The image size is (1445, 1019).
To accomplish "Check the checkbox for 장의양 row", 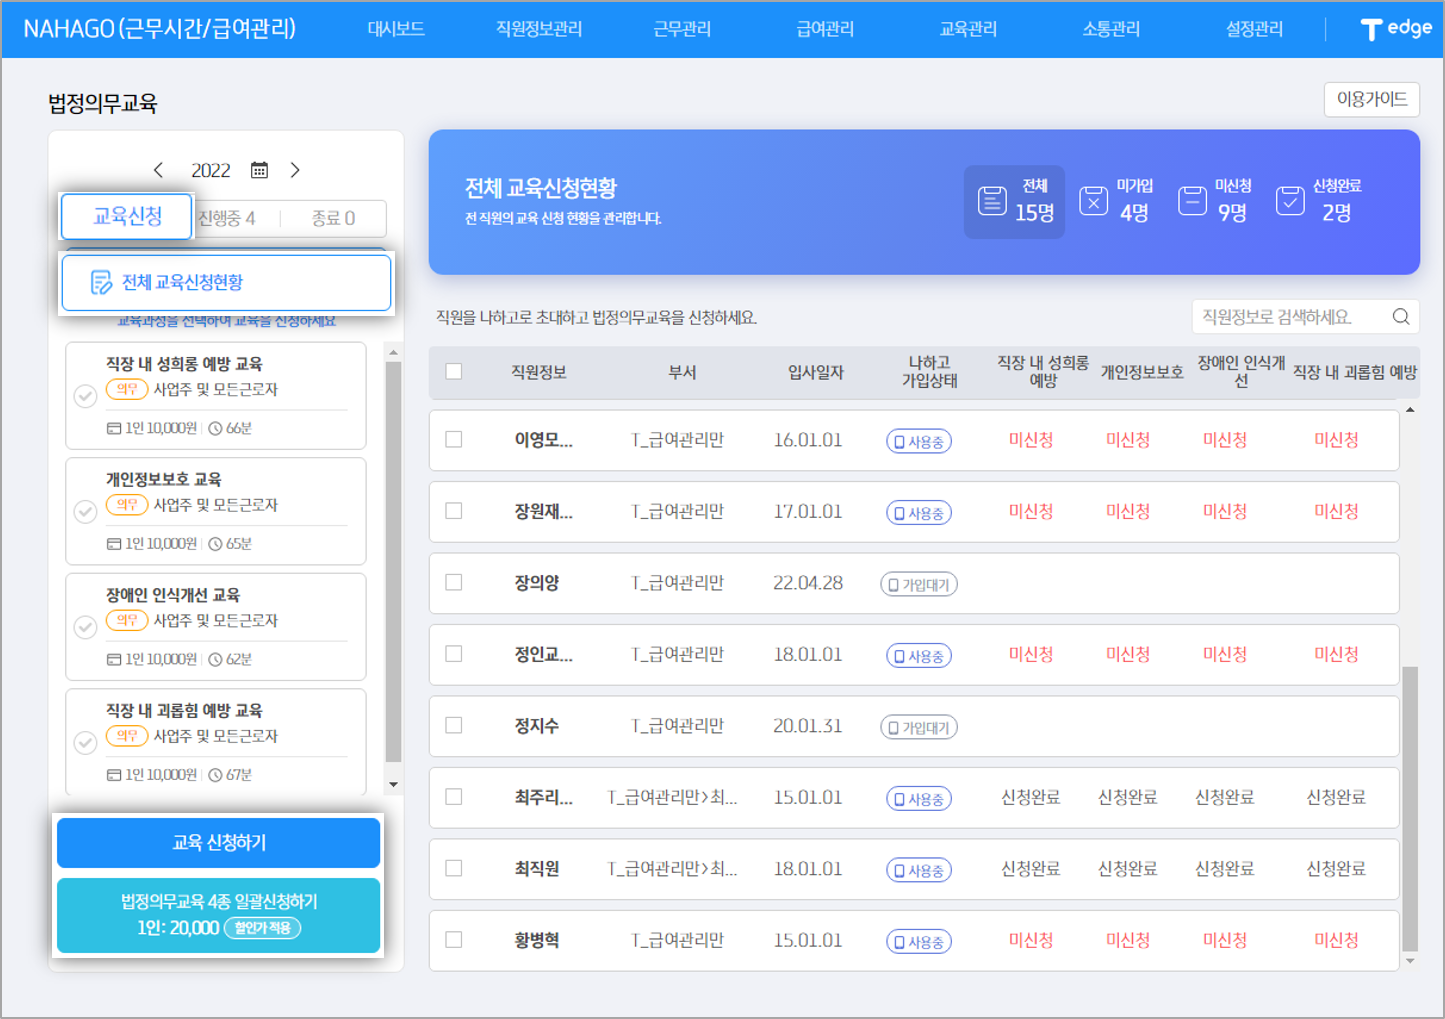I will click(x=454, y=582).
